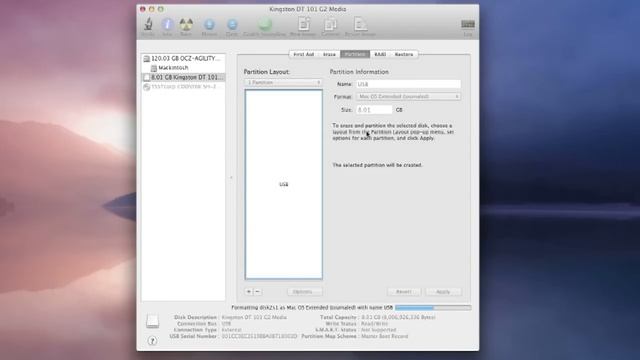Image resolution: width=640 pixels, height=360 pixels.
Task: Click the Convert toolbar icon
Action: 330,24
